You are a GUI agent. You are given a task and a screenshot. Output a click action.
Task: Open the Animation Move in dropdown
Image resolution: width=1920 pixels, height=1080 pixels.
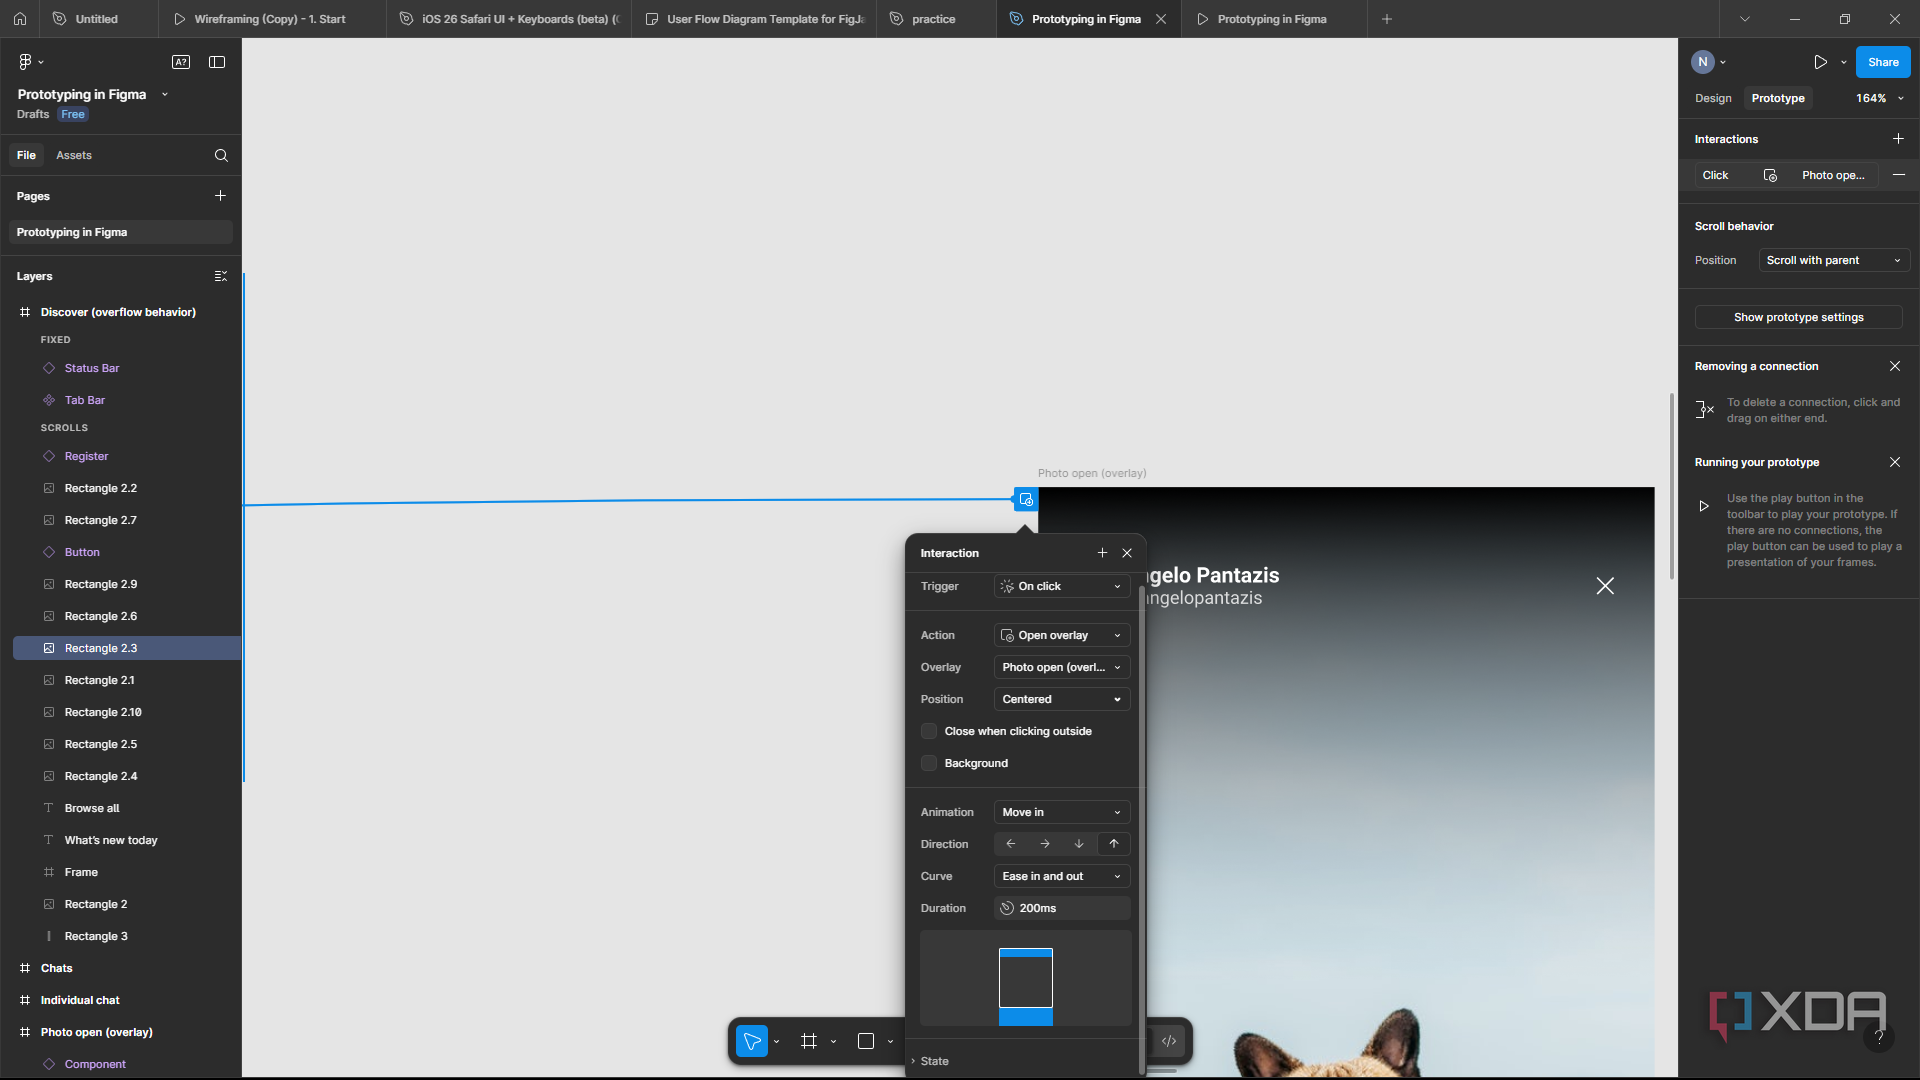coord(1062,812)
